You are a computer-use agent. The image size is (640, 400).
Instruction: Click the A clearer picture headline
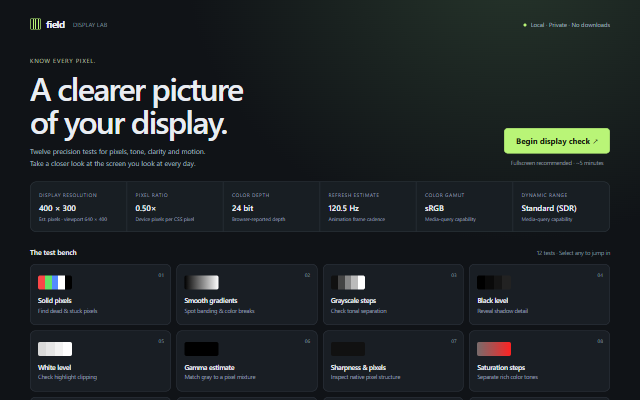[x=137, y=91]
